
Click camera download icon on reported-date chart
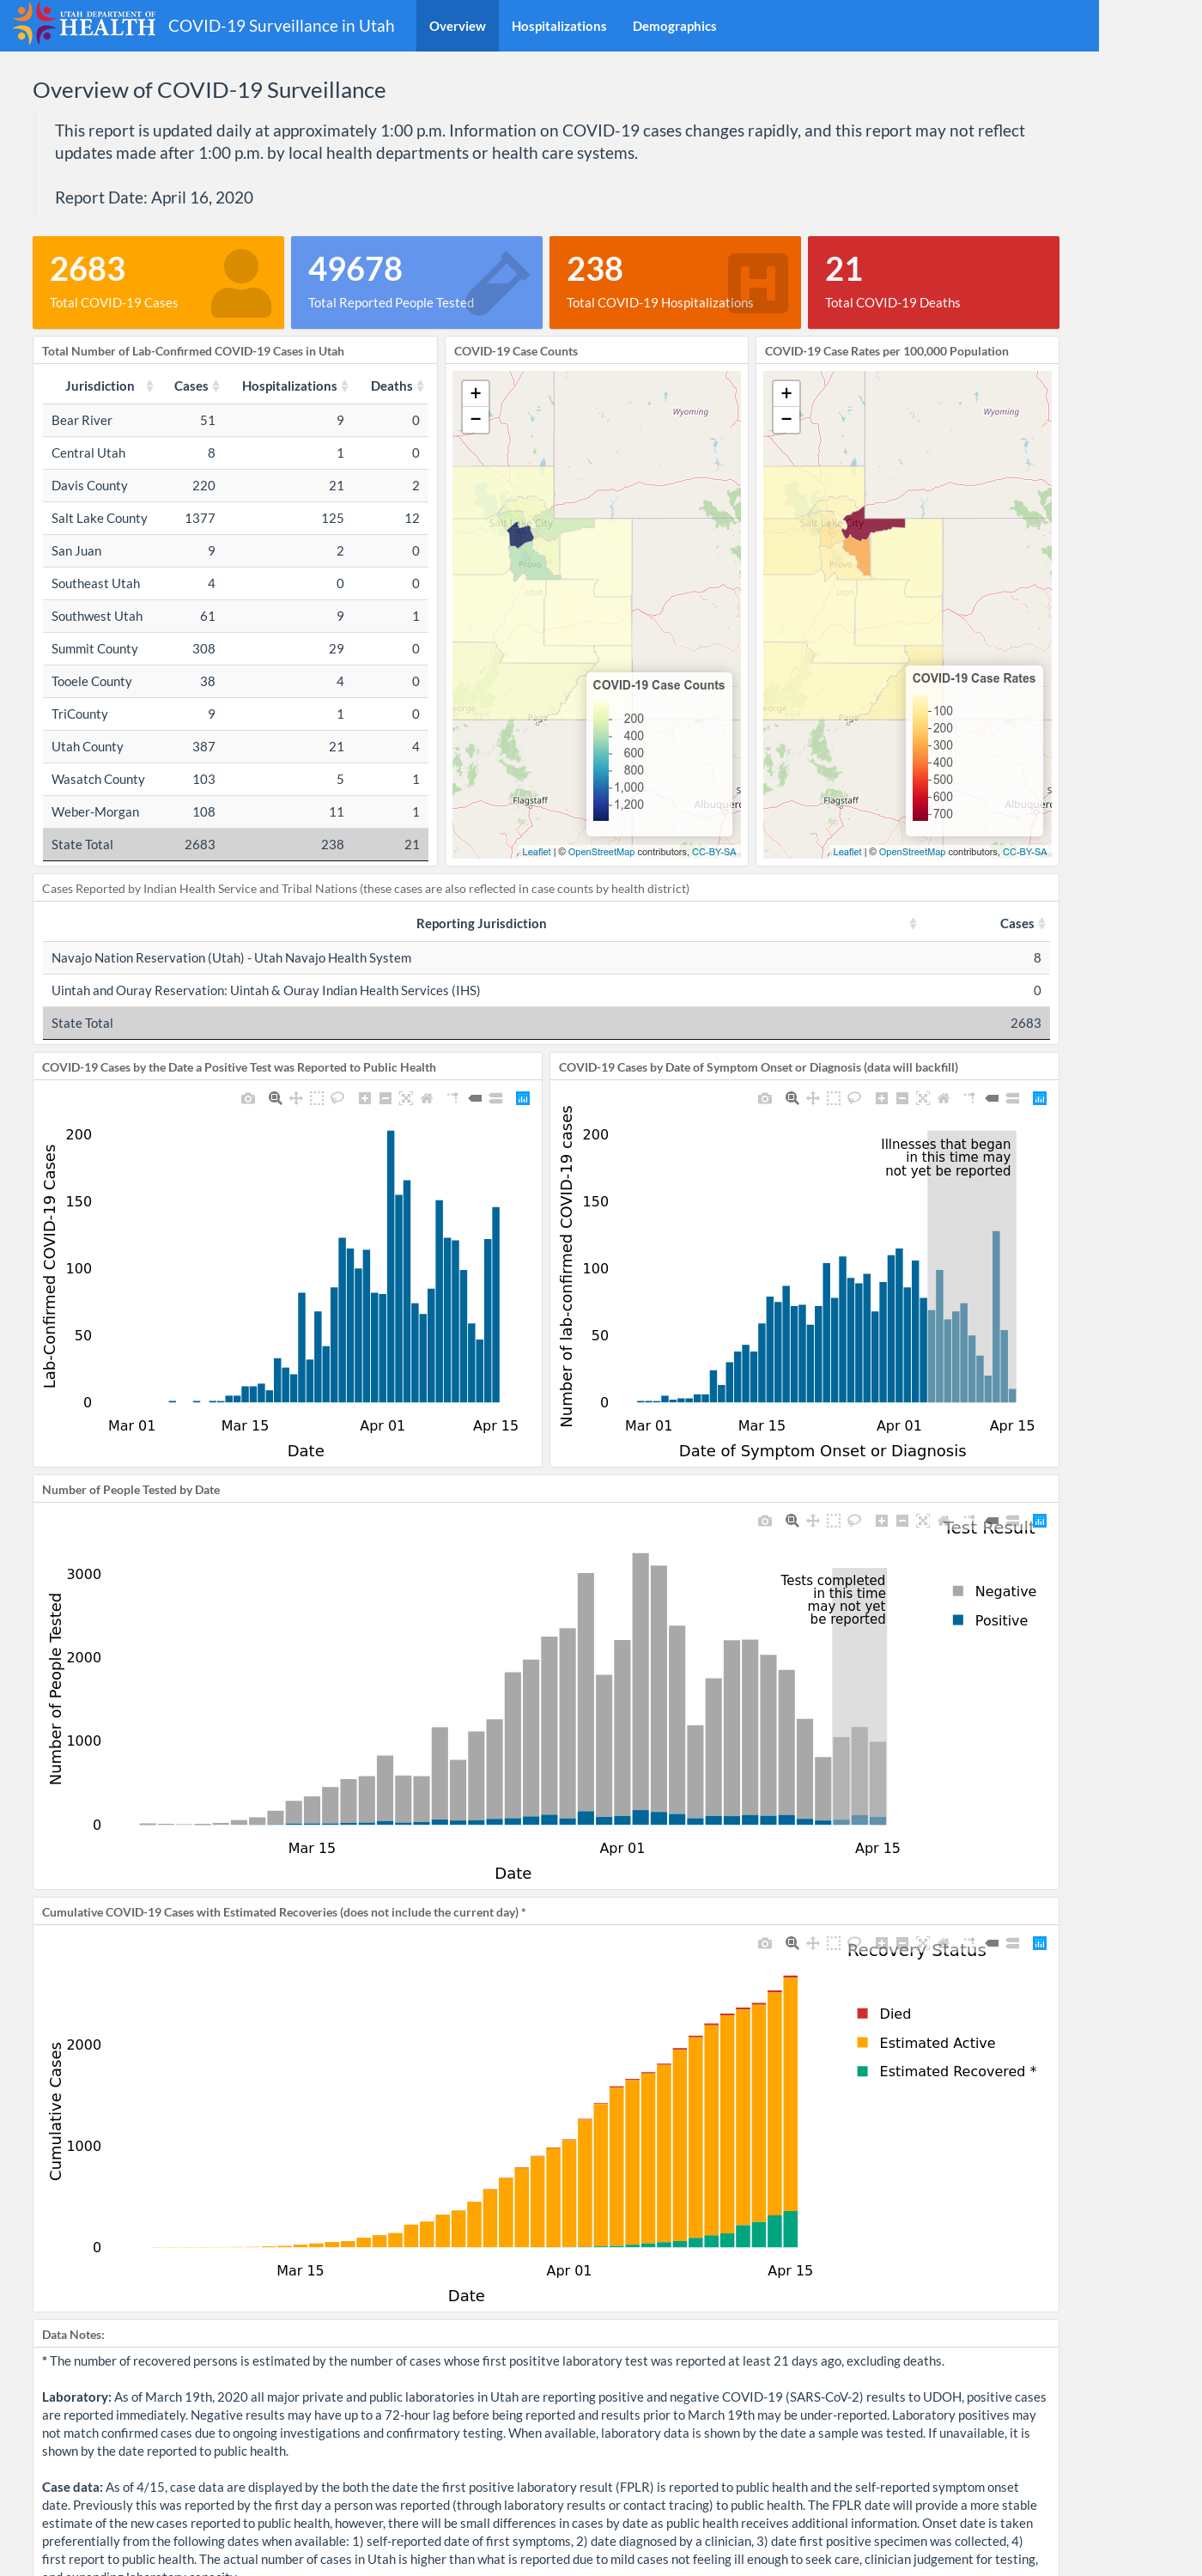tap(248, 1098)
